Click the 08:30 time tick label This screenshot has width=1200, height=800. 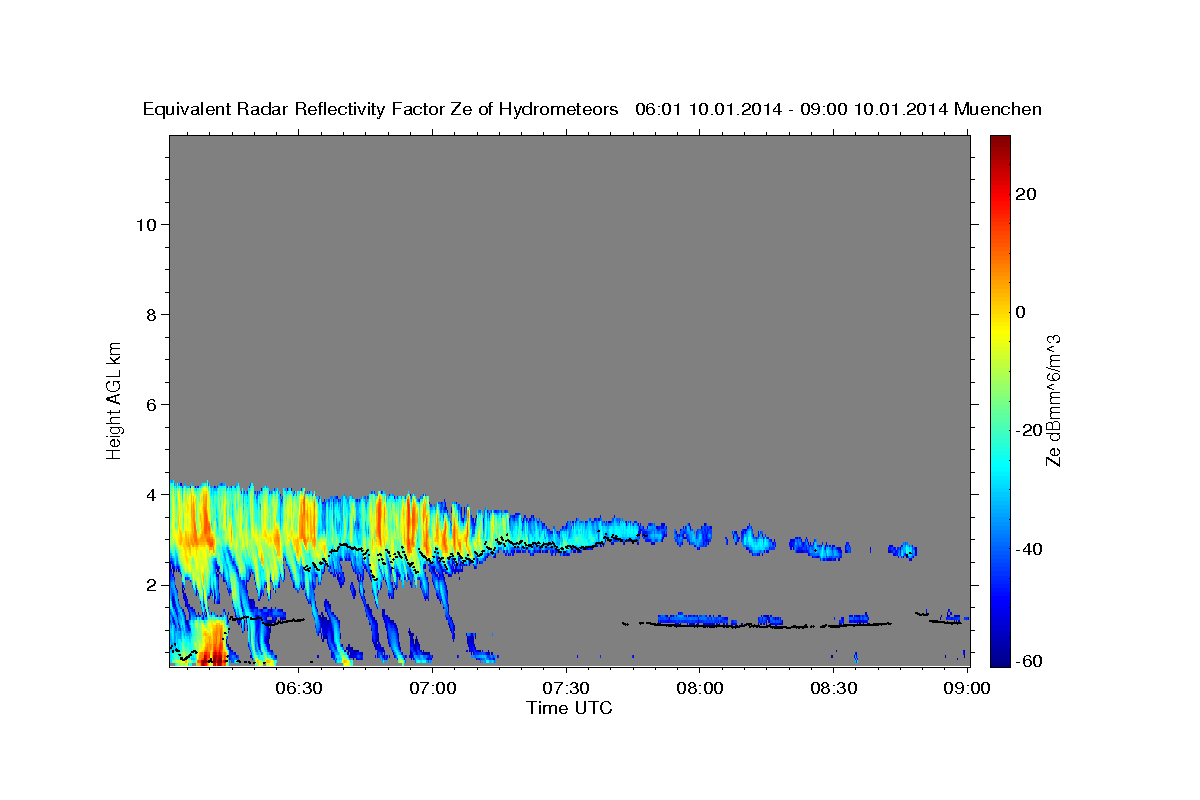click(x=834, y=688)
